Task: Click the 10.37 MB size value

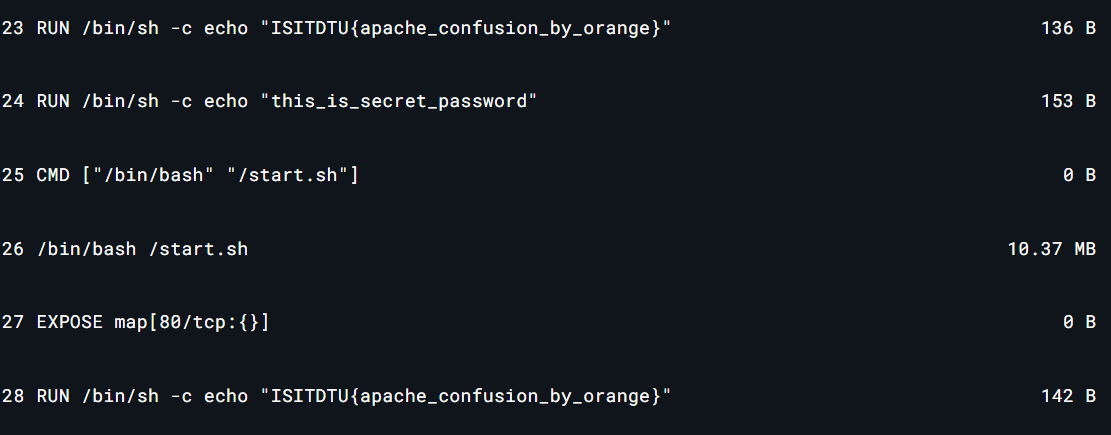Action: (x=1051, y=248)
